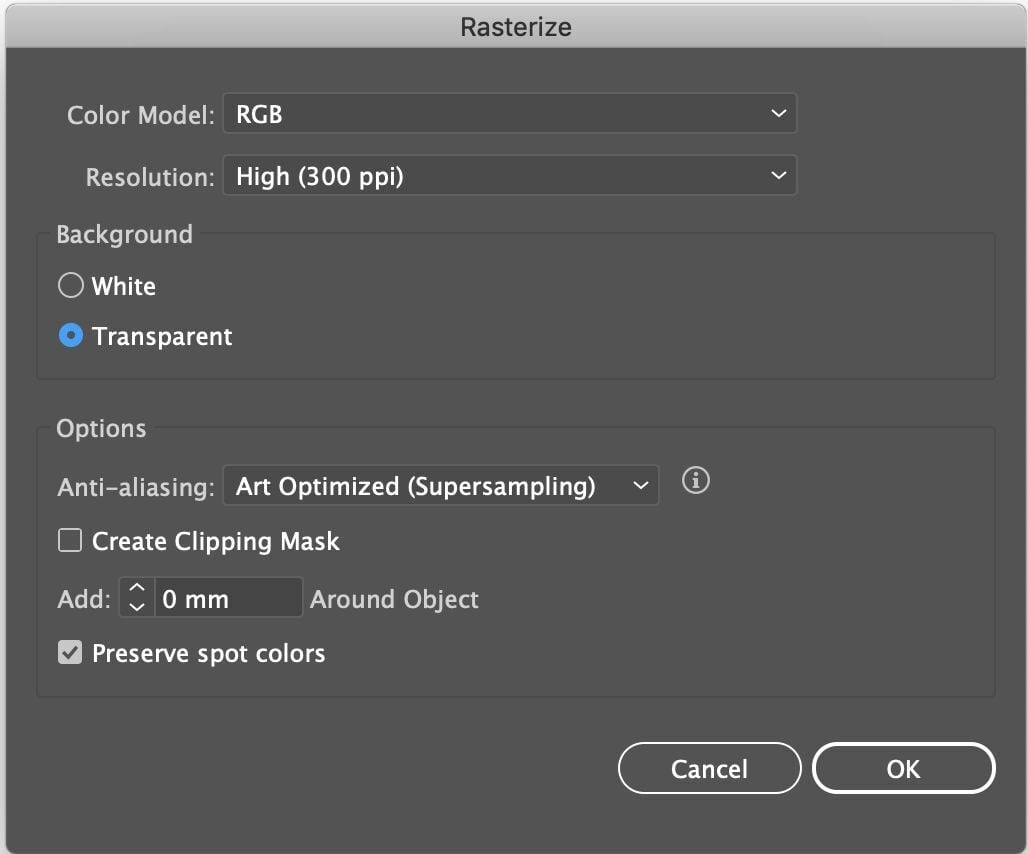This screenshot has height=854, width=1028.
Task: Select the White background radio button
Action: point(71,285)
